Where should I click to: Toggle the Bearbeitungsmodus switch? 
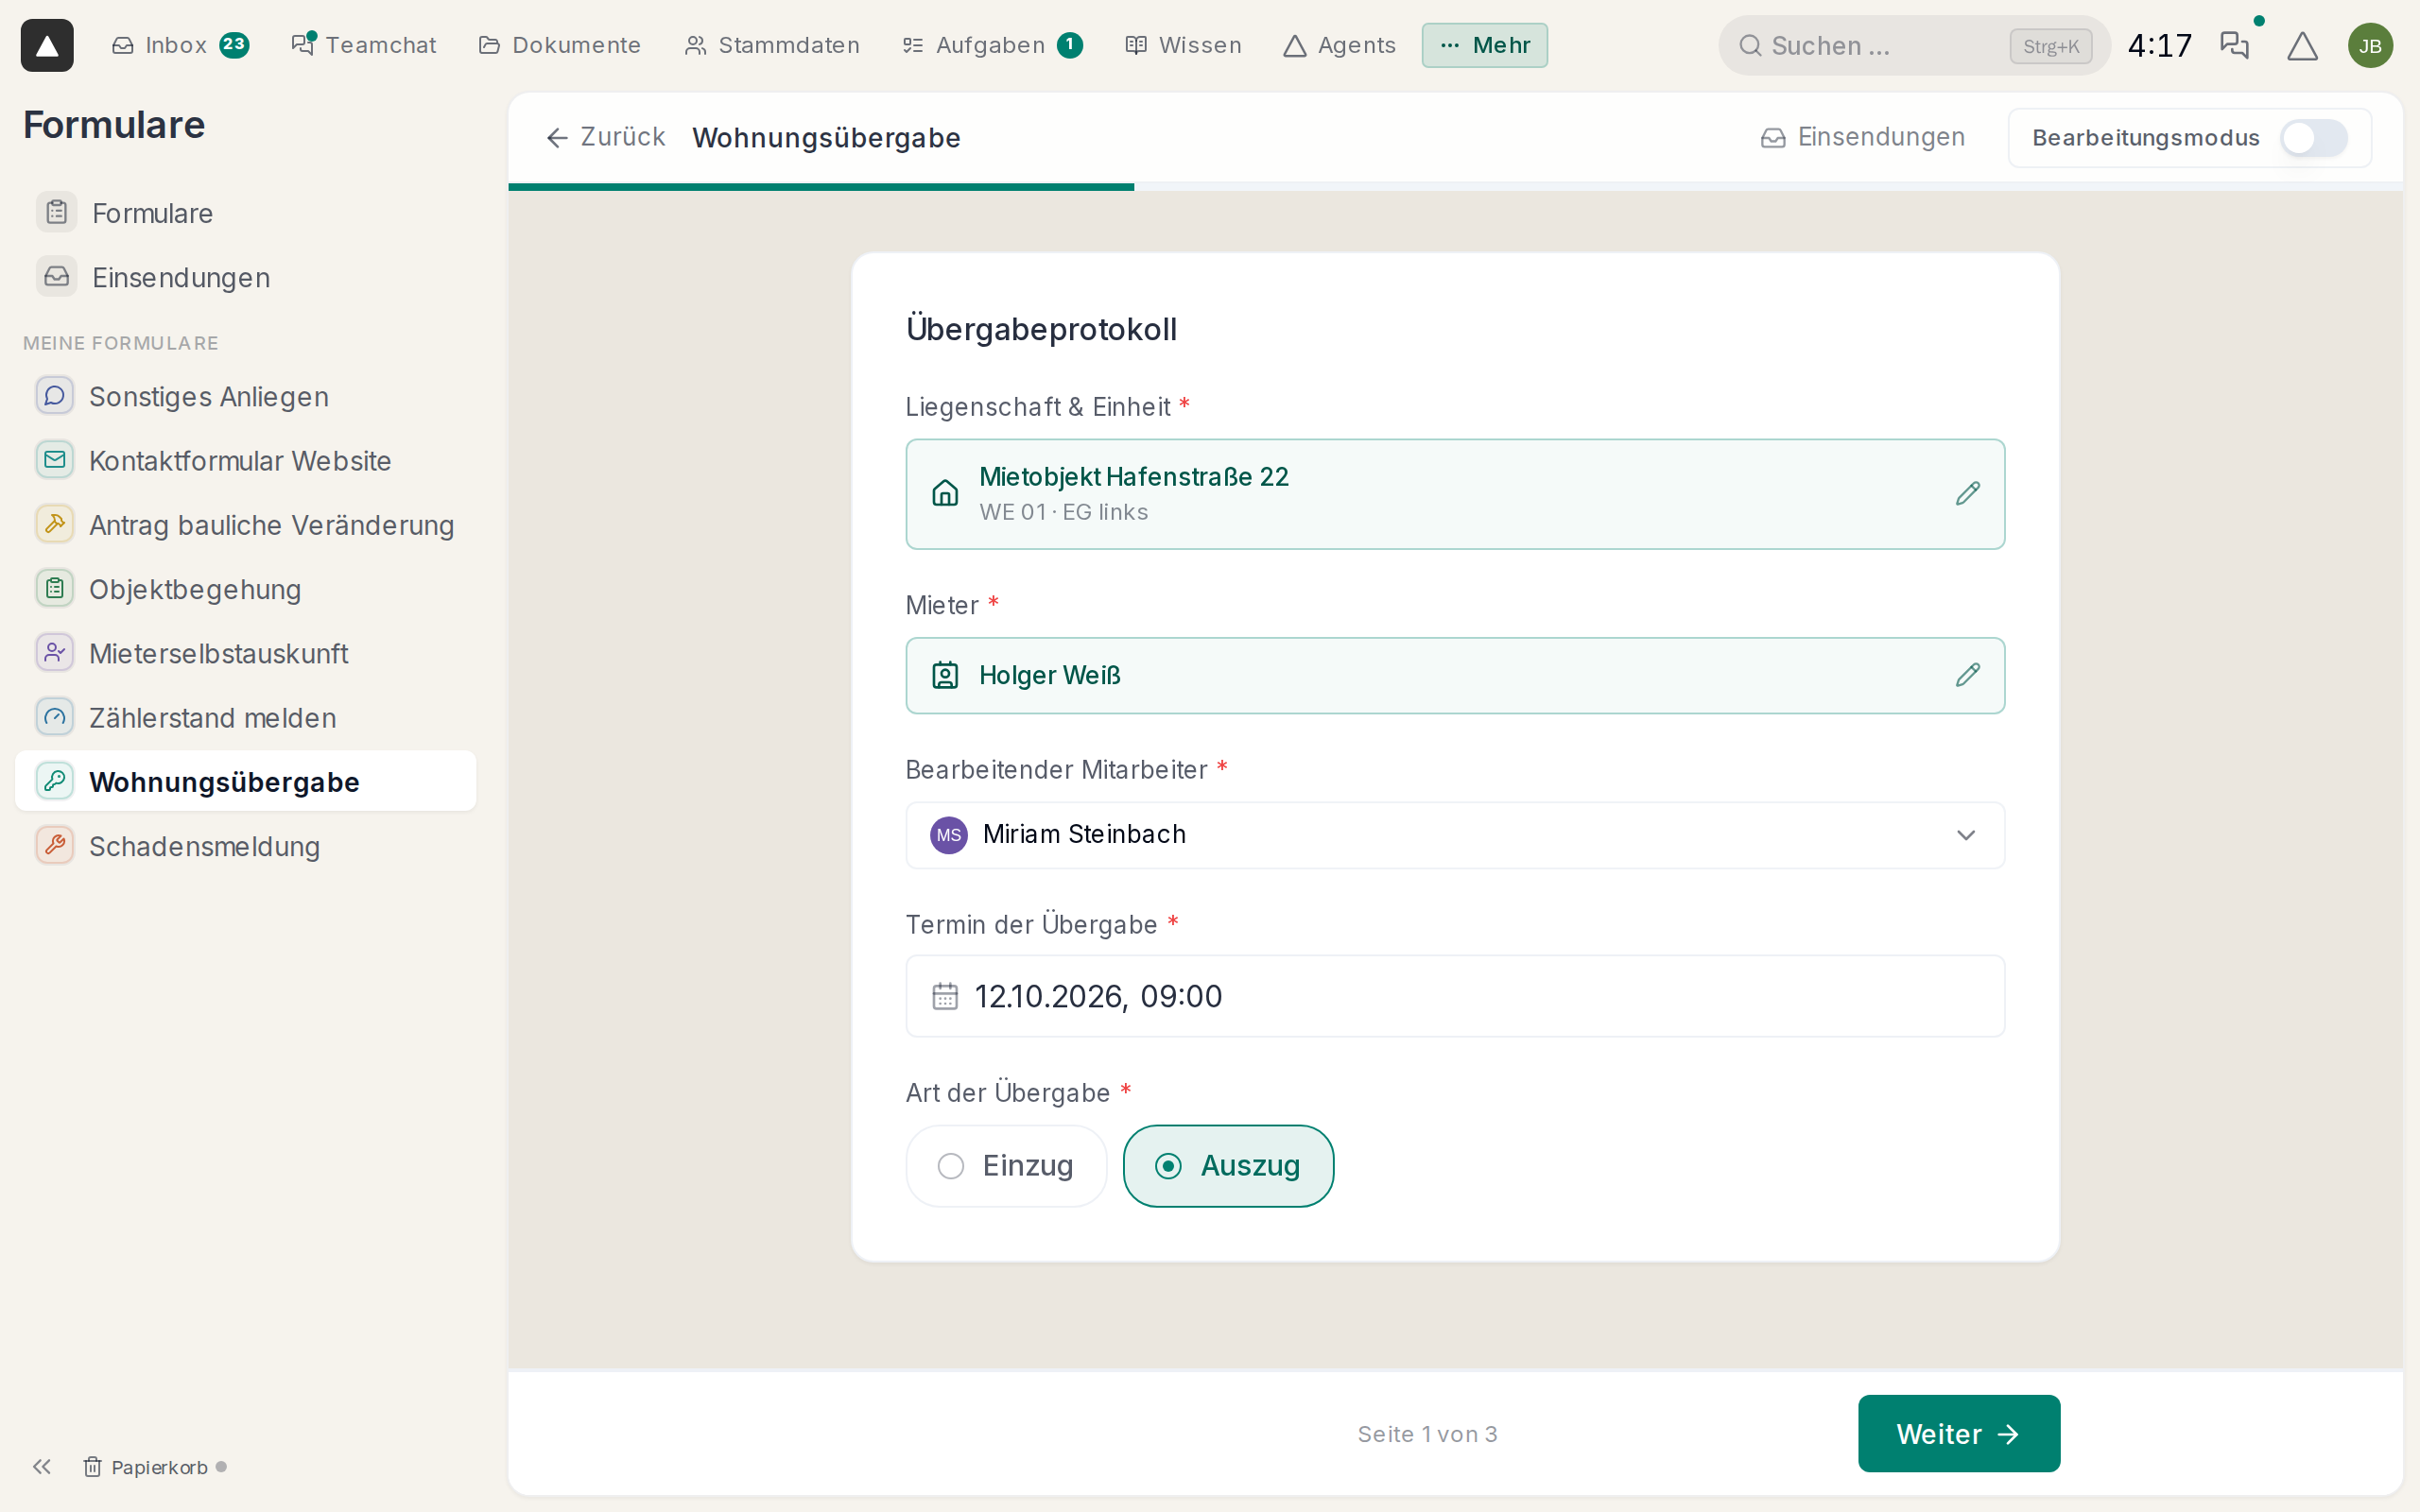click(2313, 138)
